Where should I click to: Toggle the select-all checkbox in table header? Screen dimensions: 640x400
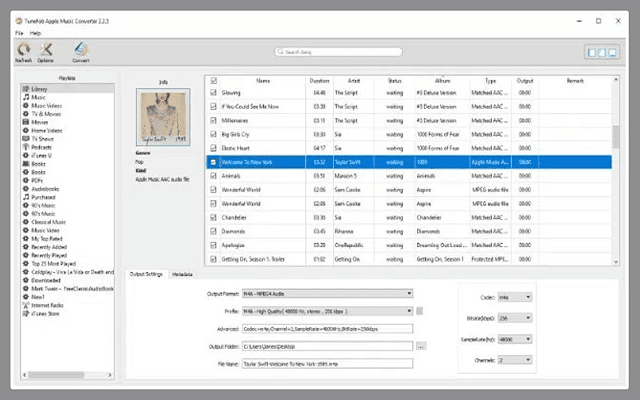pos(213,80)
